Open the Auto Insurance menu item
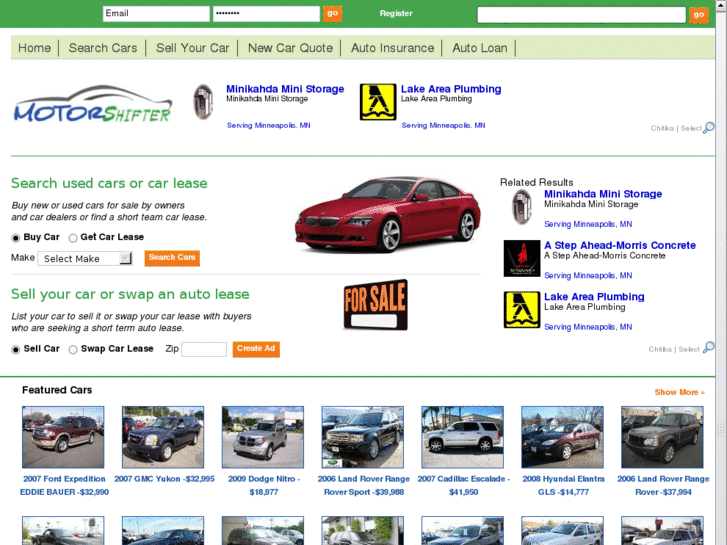727x545 pixels. tap(392, 48)
